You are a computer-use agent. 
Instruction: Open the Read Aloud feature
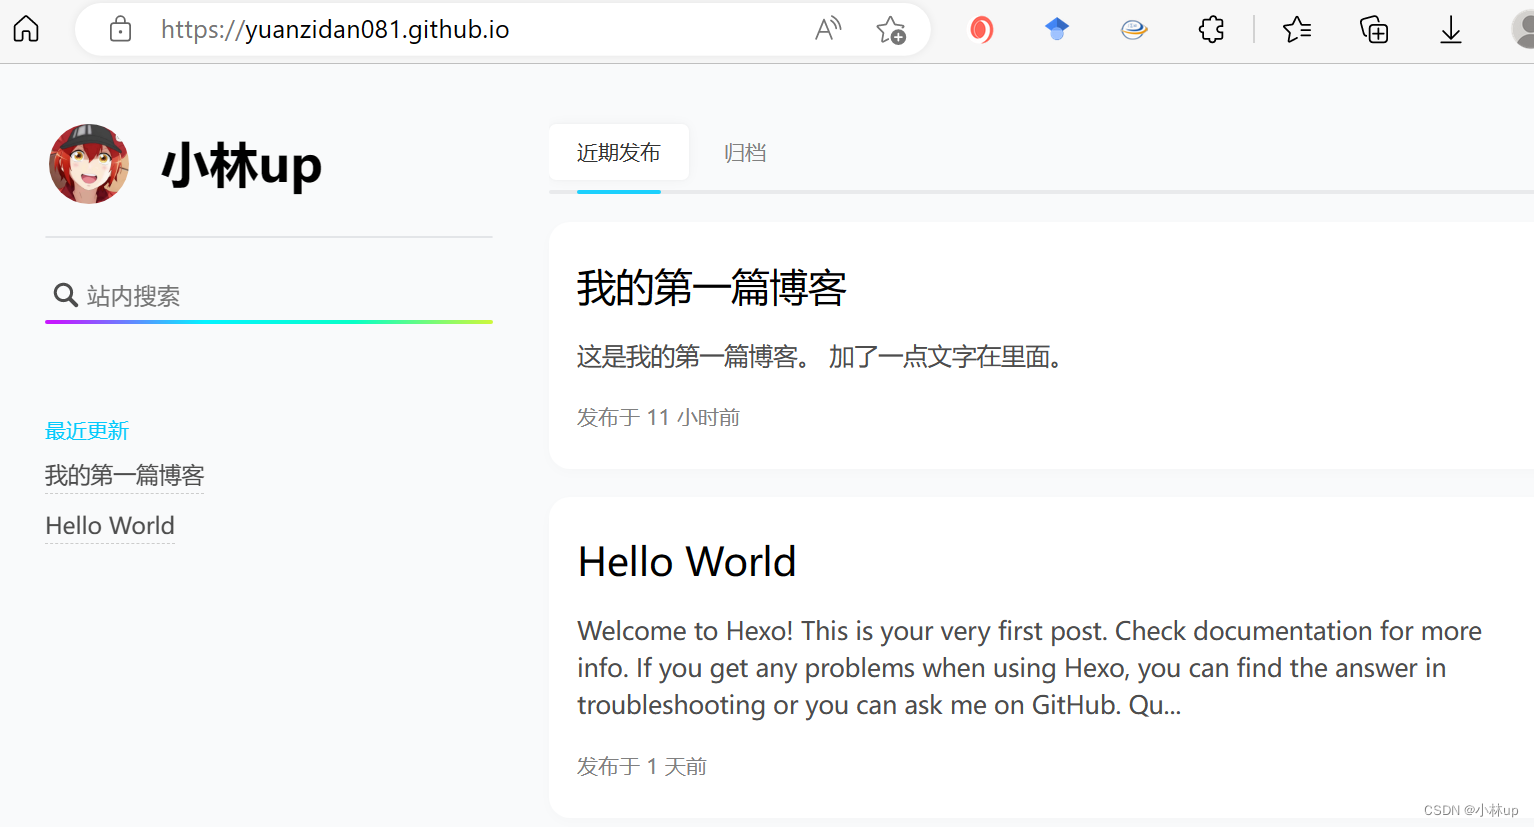[827, 29]
